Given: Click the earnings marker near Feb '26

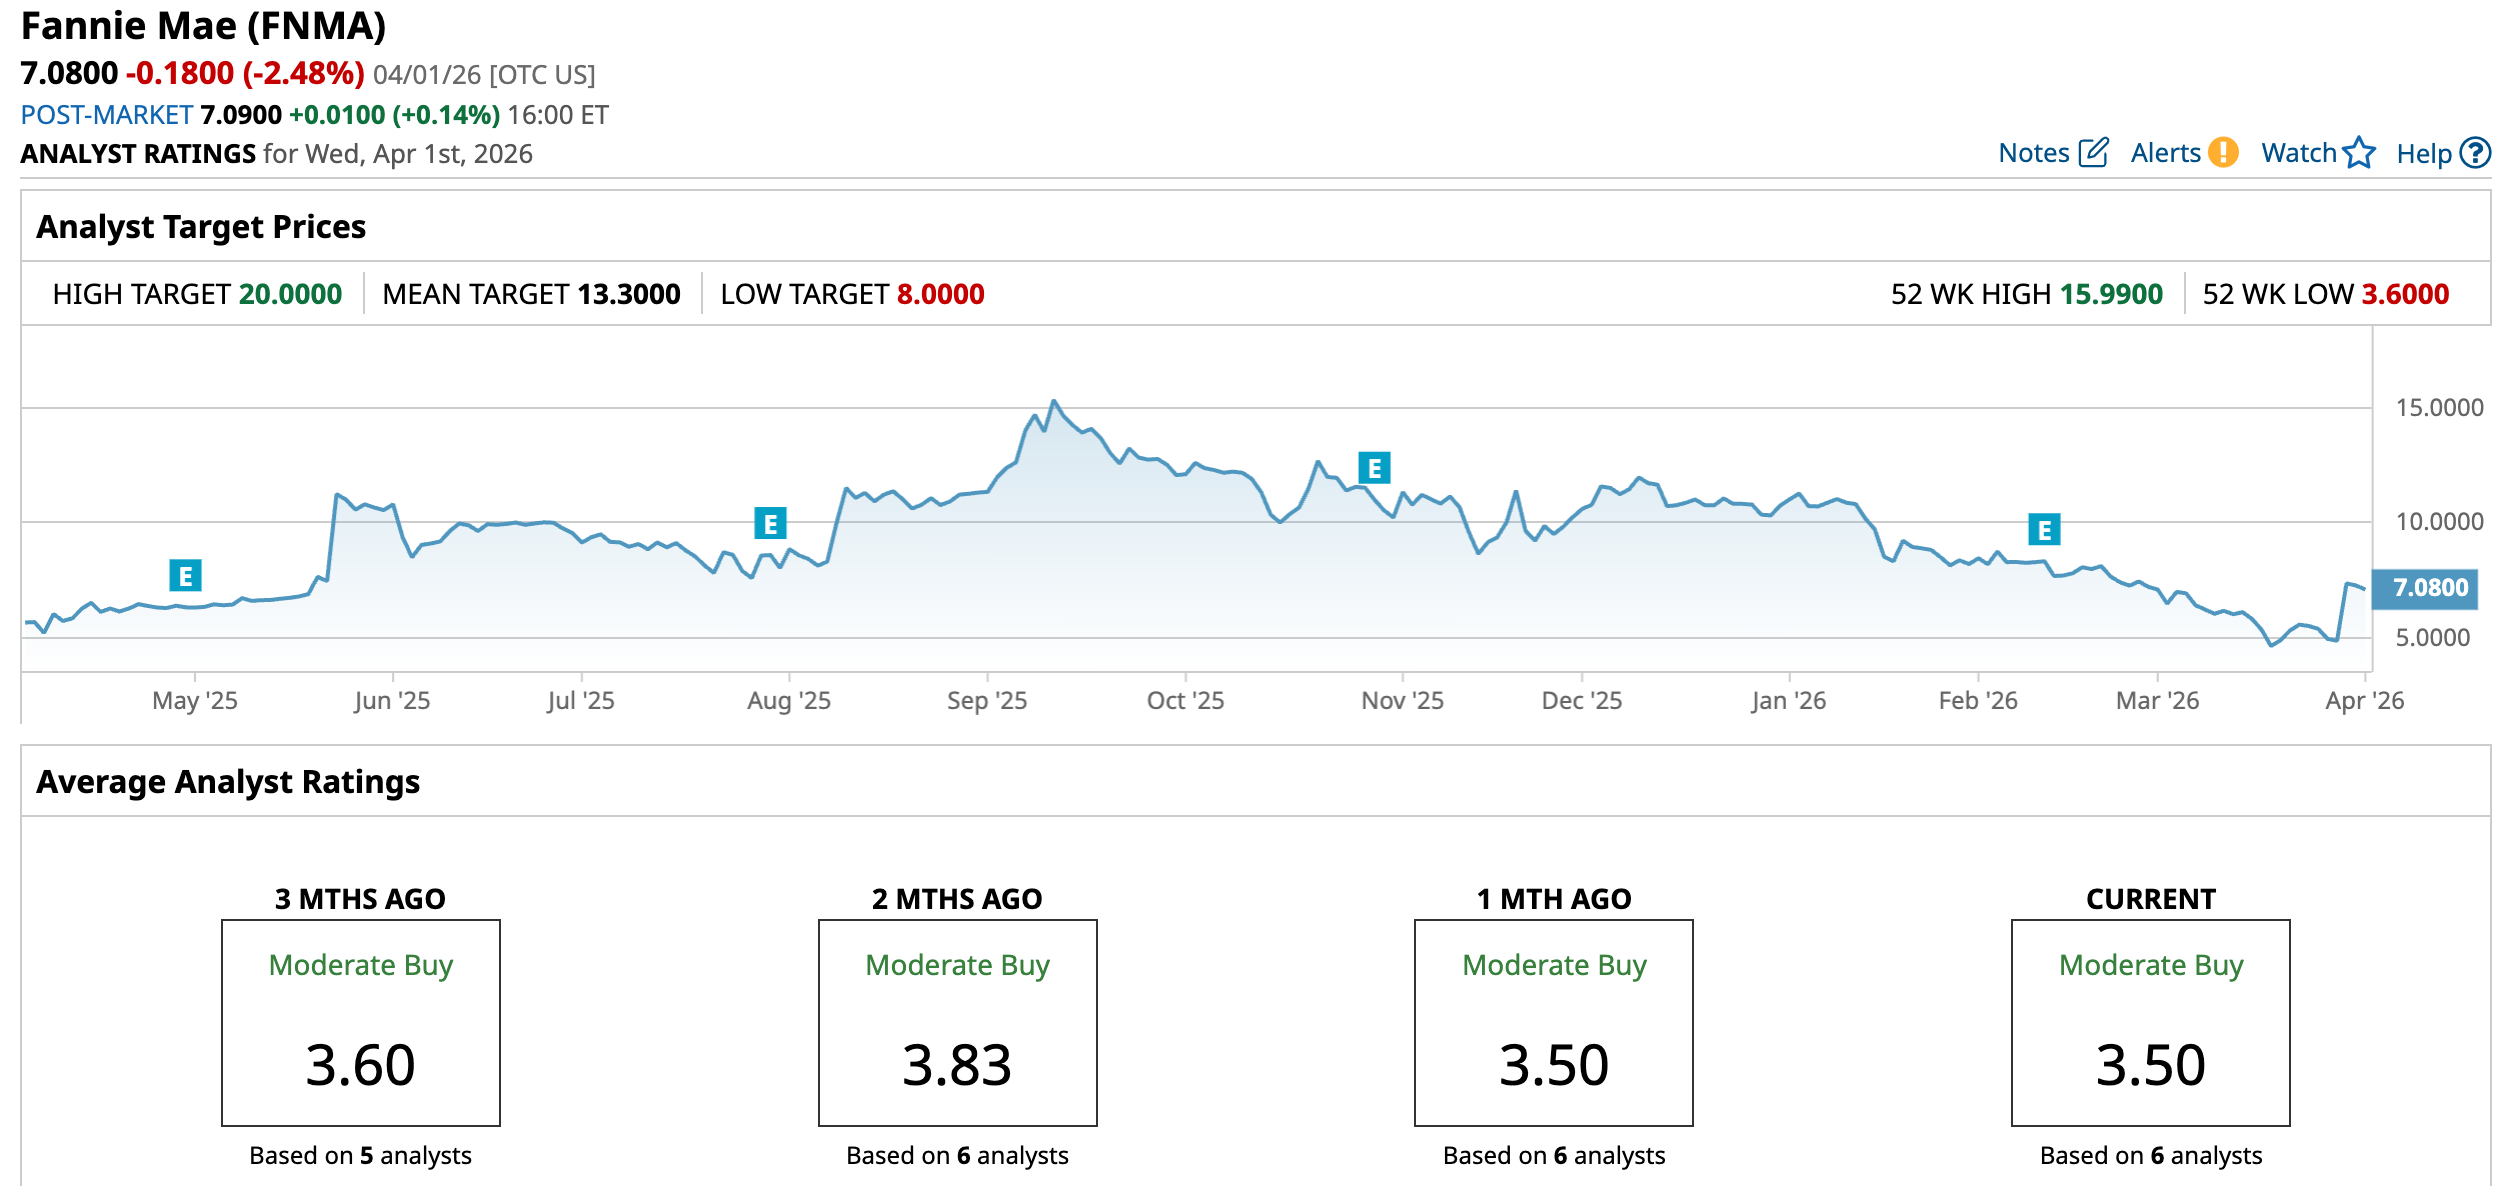Looking at the screenshot, I should click(x=2044, y=530).
